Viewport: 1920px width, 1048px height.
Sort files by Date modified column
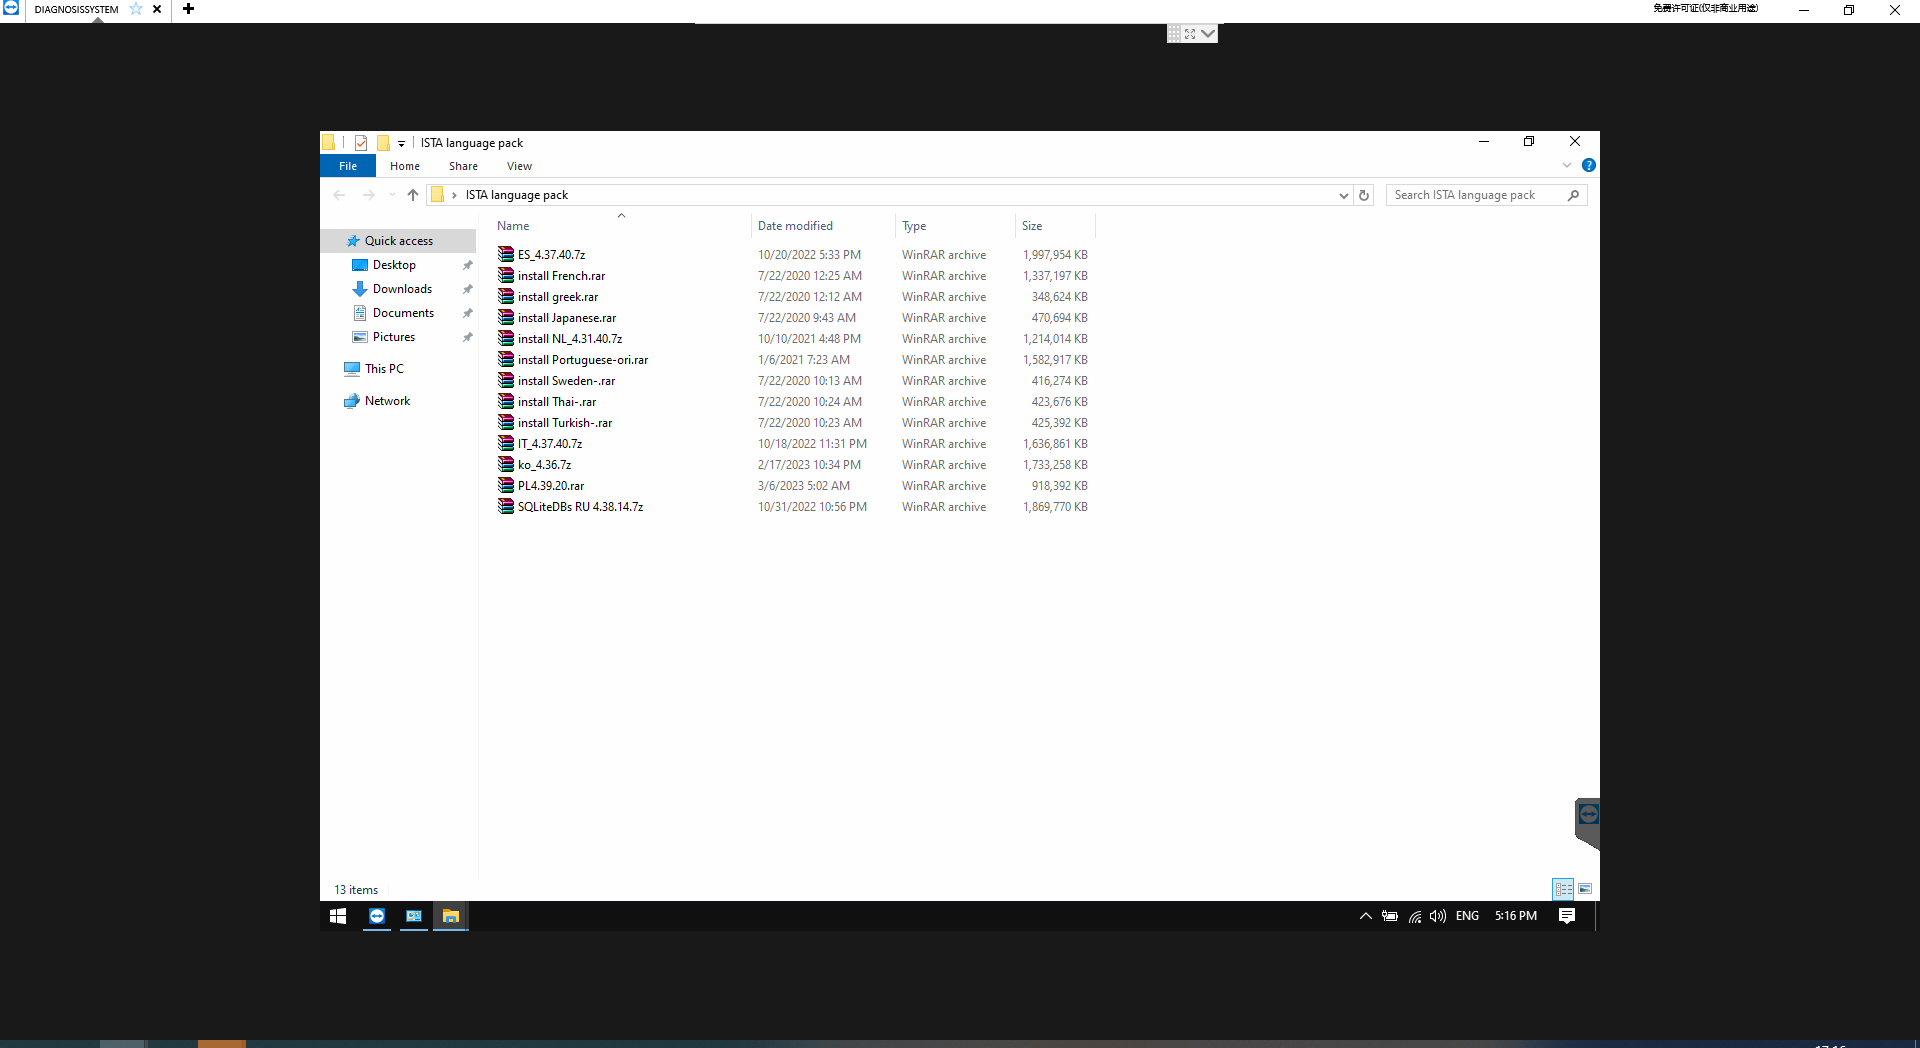pos(795,226)
